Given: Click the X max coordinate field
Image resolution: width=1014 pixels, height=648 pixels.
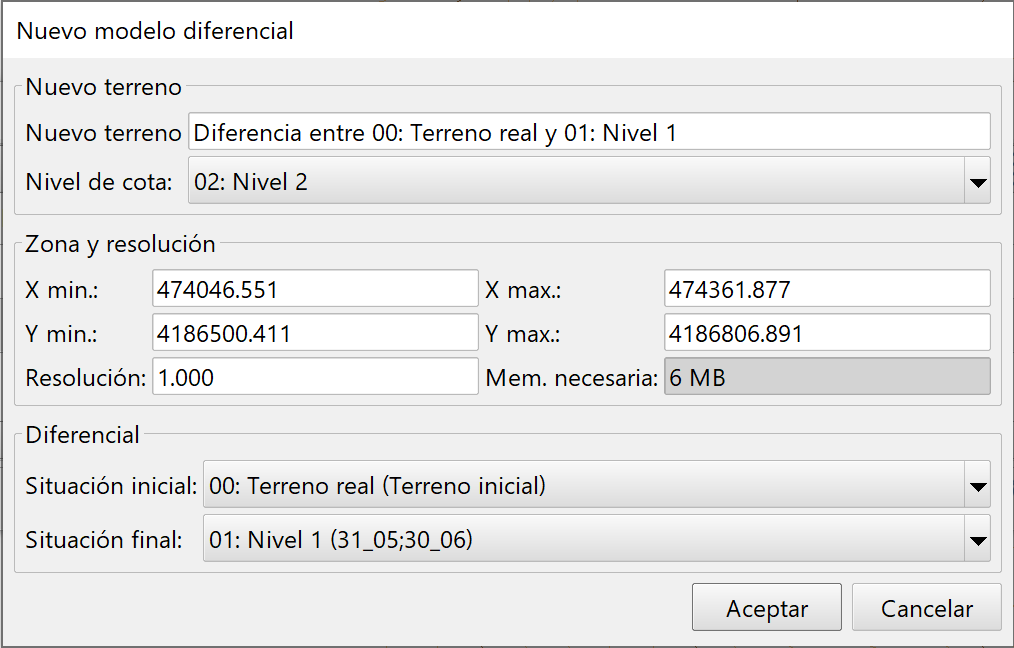Looking at the screenshot, I should 827,287.
